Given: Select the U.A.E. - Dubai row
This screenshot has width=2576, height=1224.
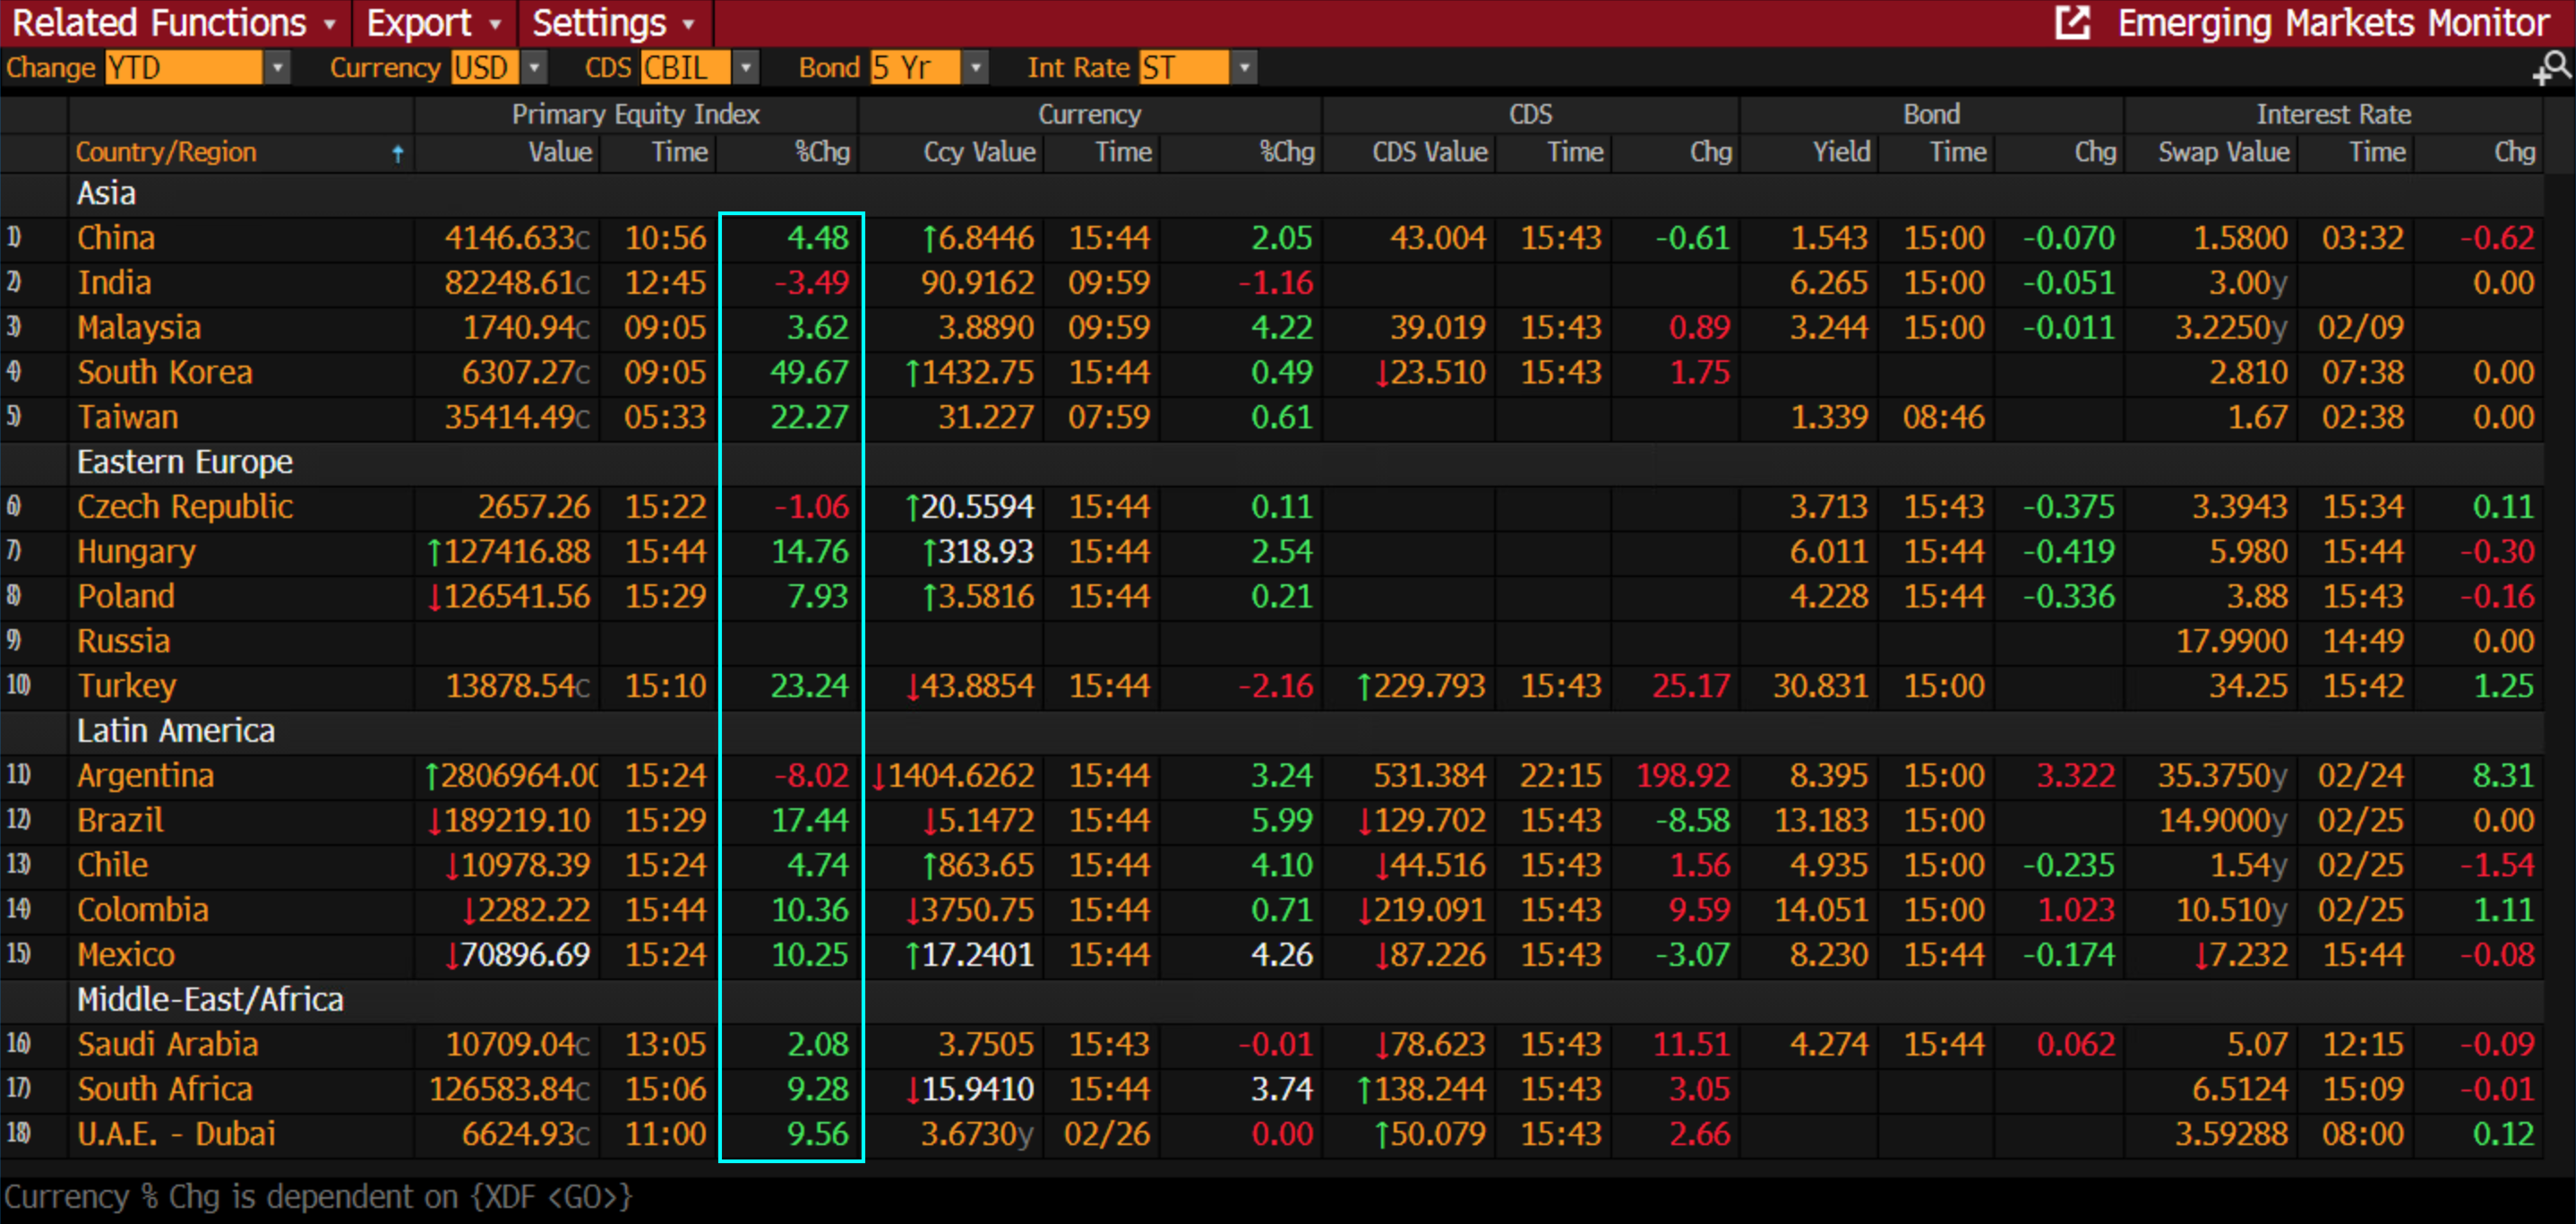Looking at the screenshot, I should (x=176, y=1134).
